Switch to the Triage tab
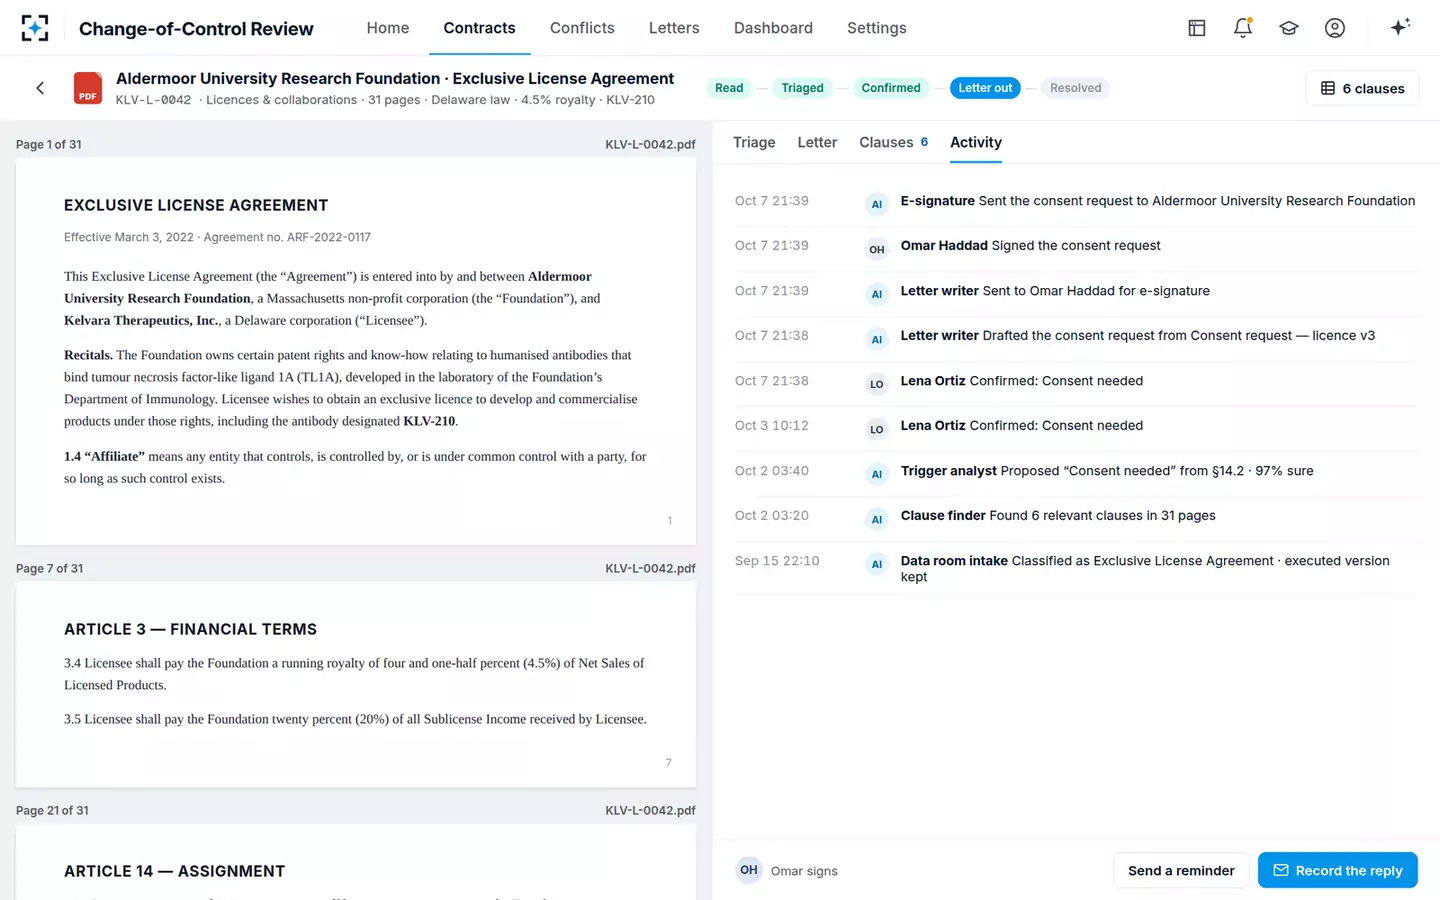Image resolution: width=1440 pixels, height=900 pixels. (x=754, y=142)
